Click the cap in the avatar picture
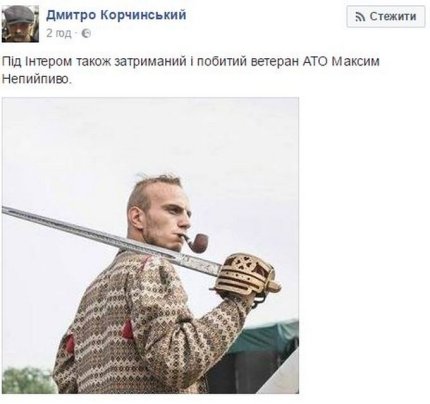430x404 pixels. [x=19, y=14]
